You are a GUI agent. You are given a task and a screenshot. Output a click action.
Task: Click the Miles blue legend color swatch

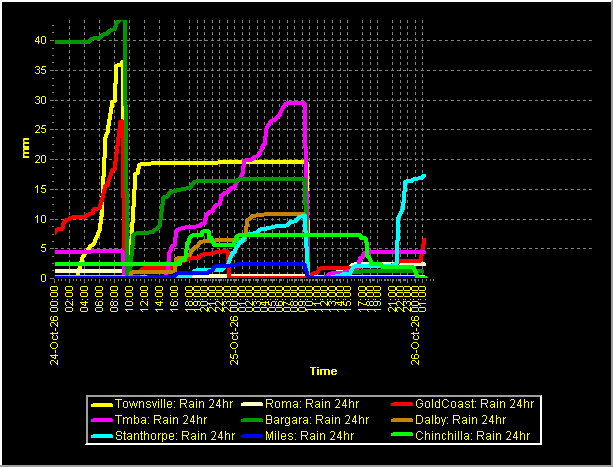252,436
